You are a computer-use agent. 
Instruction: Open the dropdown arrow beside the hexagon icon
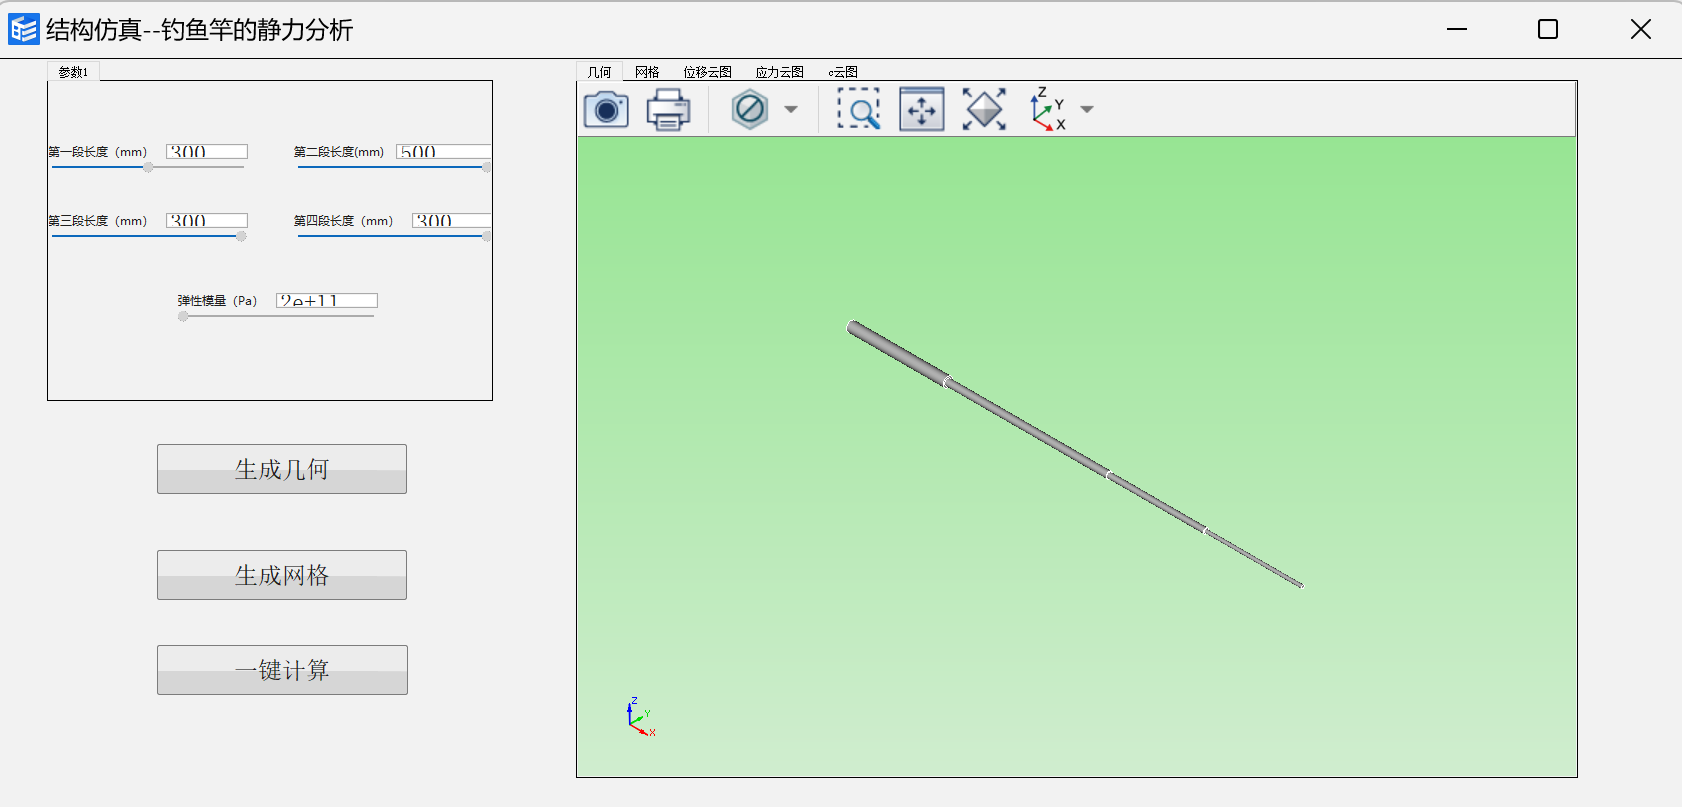(791, 109)
